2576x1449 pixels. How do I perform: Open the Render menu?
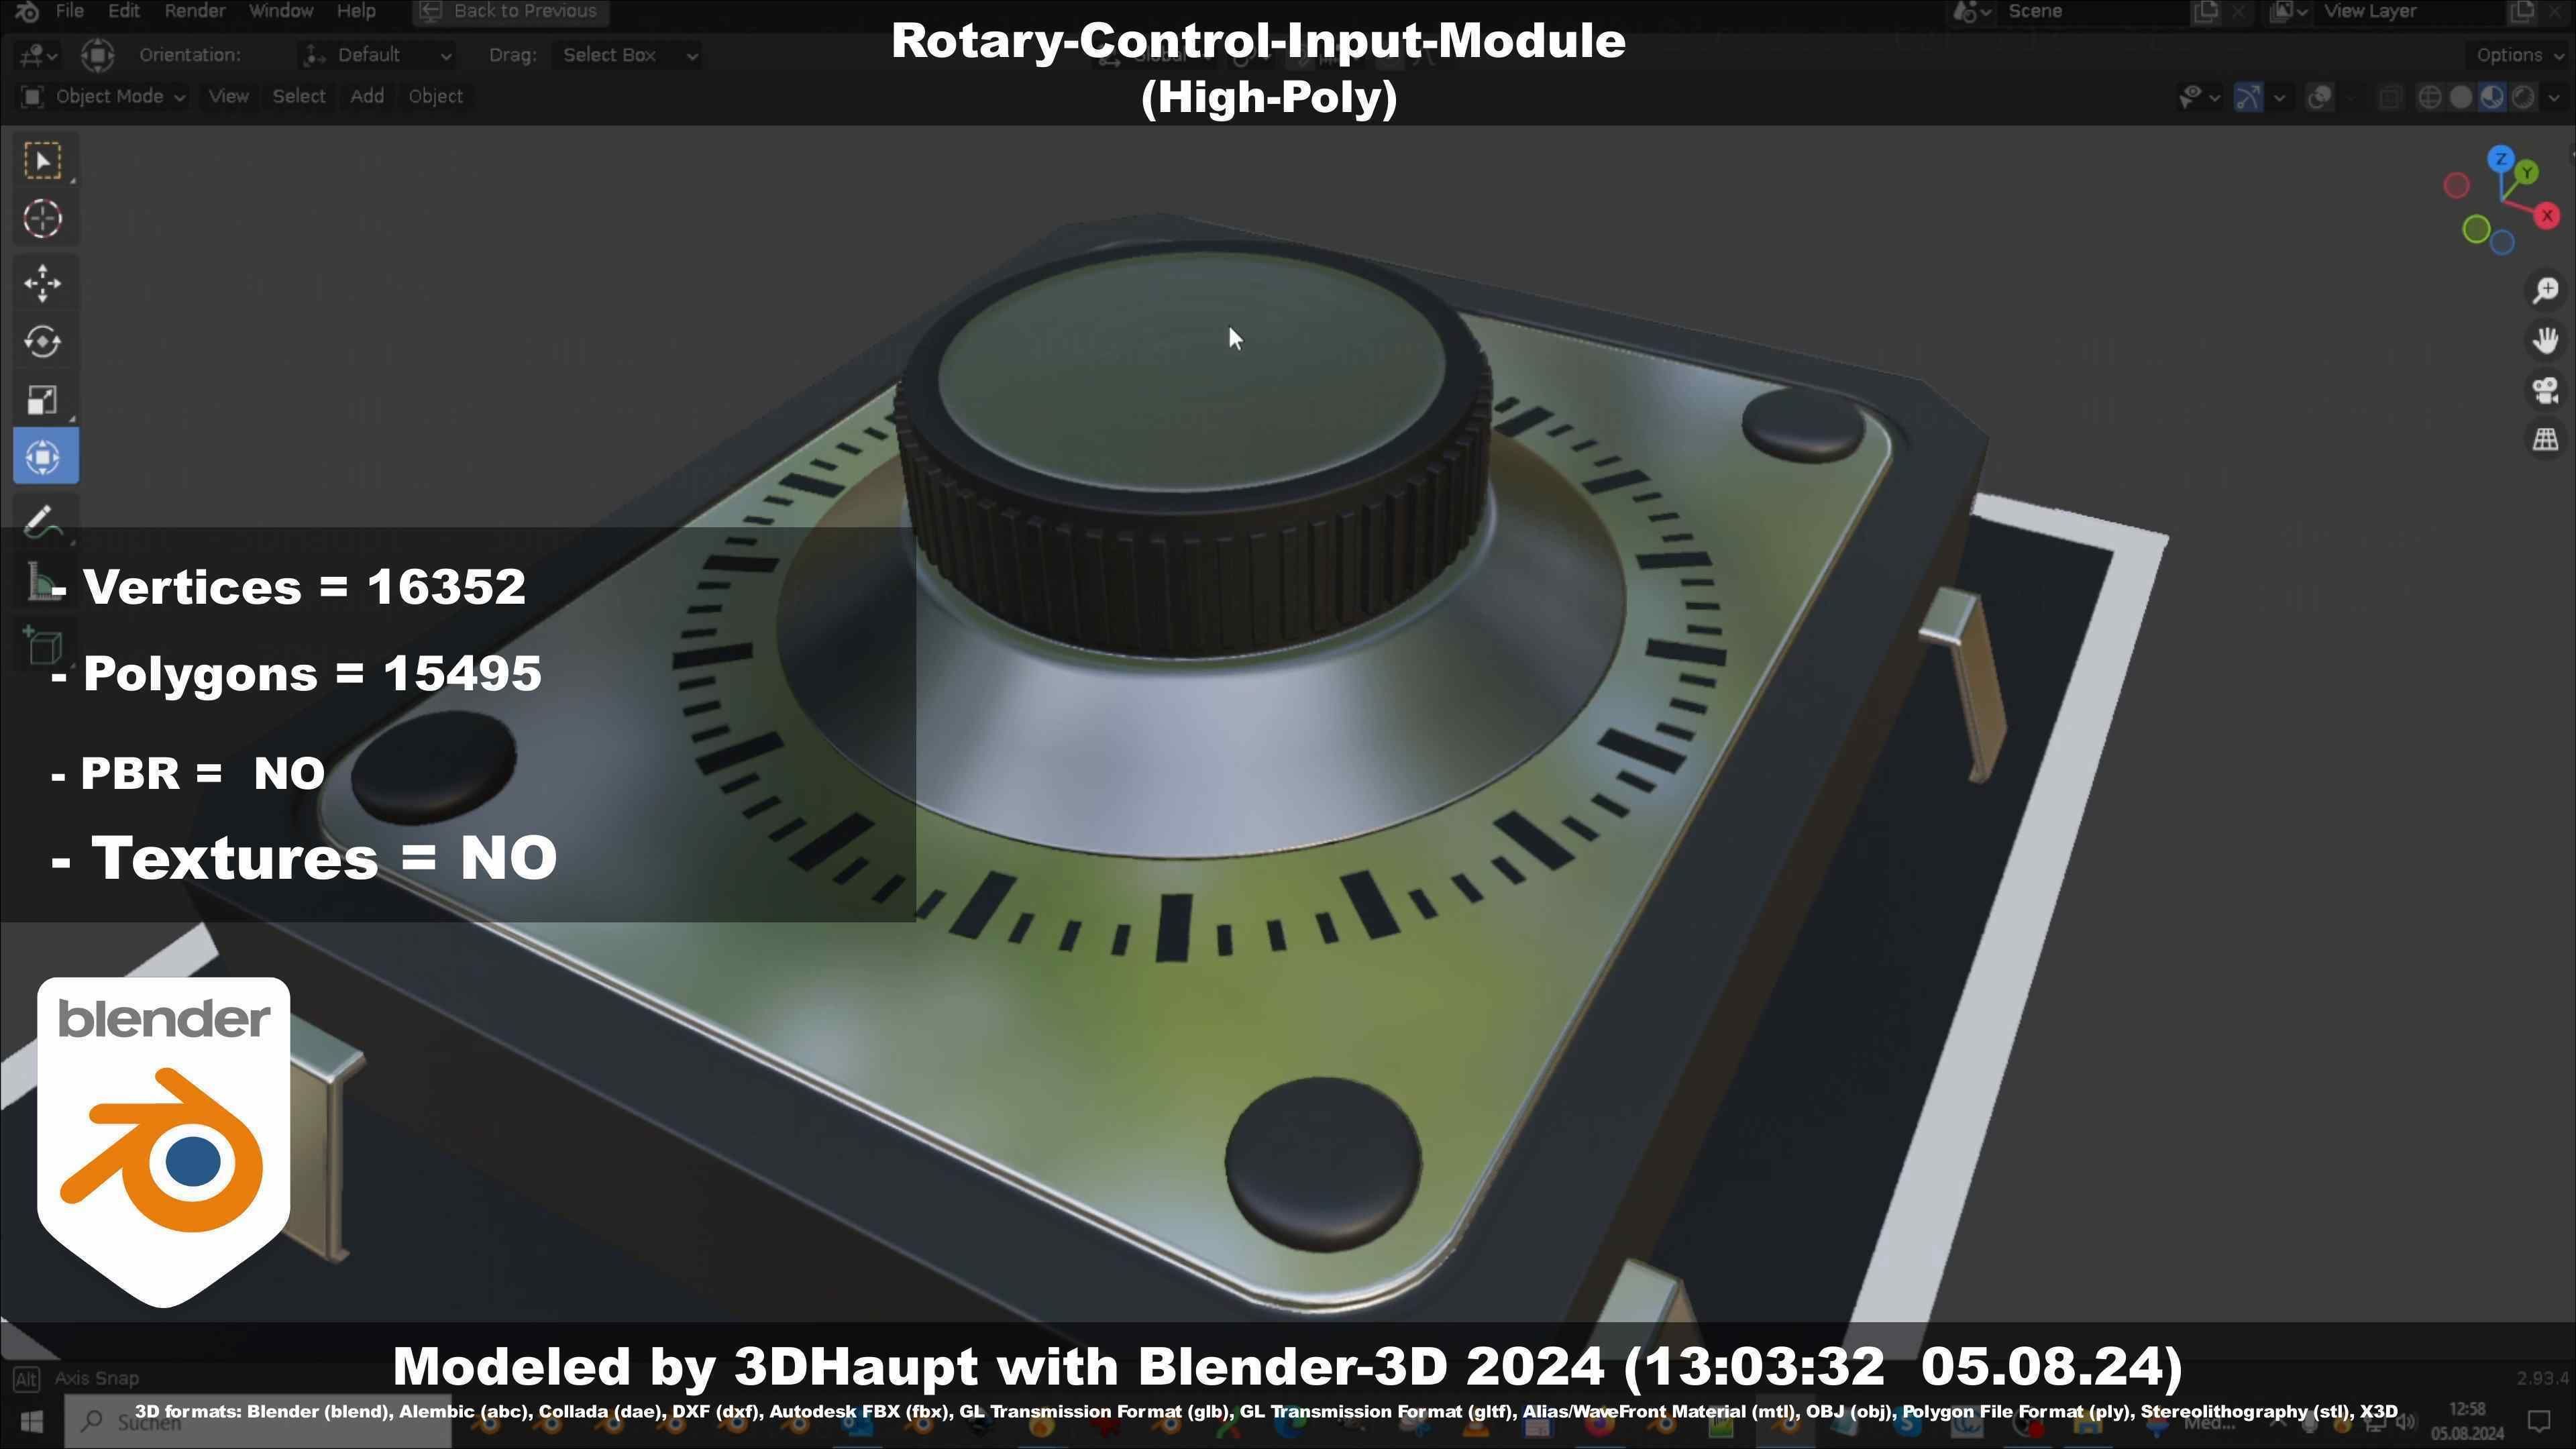pos(194,11)
